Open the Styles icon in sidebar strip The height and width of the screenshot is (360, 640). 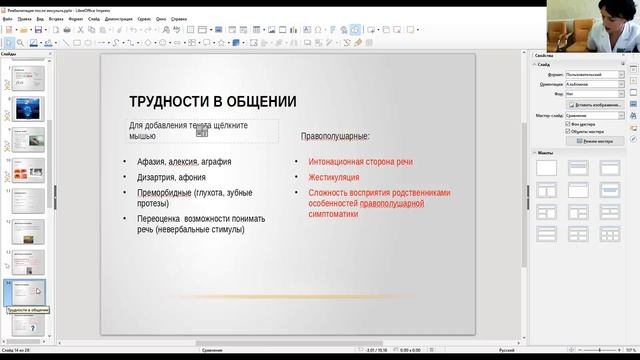(x=633, y=116)
